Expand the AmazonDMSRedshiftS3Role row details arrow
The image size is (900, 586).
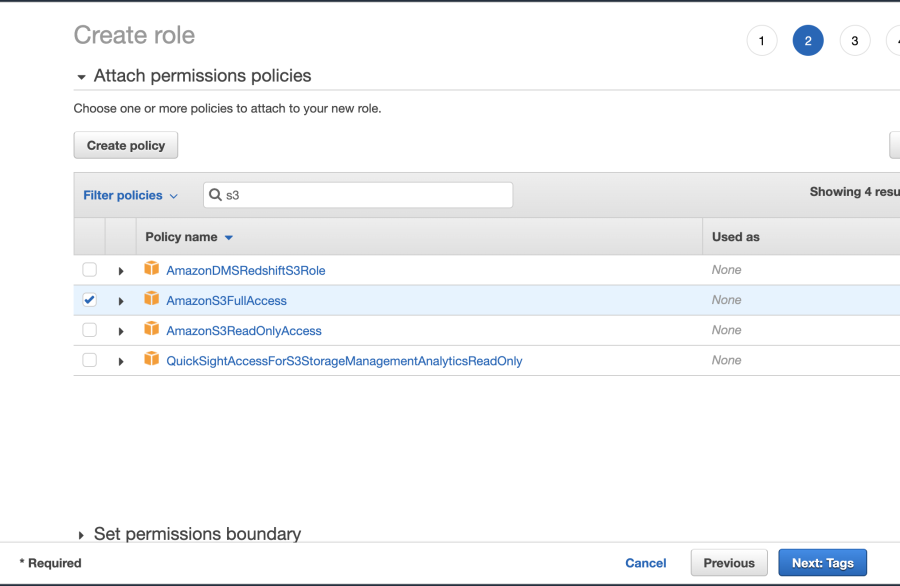121,271
